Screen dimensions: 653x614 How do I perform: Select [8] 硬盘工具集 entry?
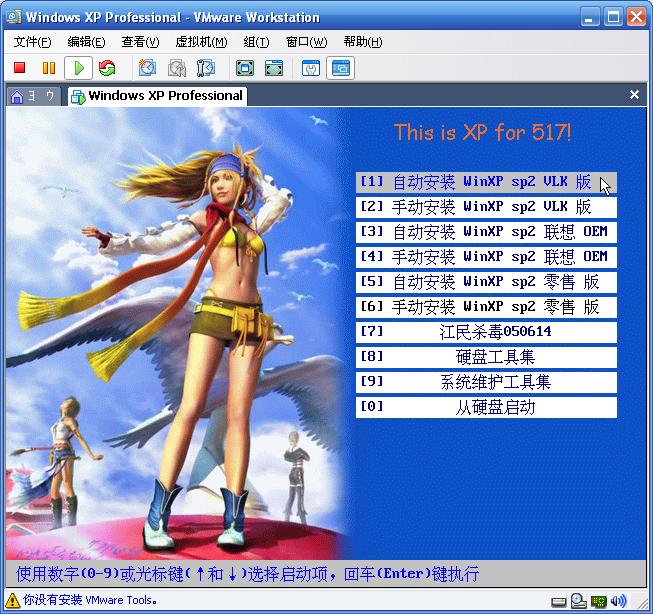coord(486,357)
